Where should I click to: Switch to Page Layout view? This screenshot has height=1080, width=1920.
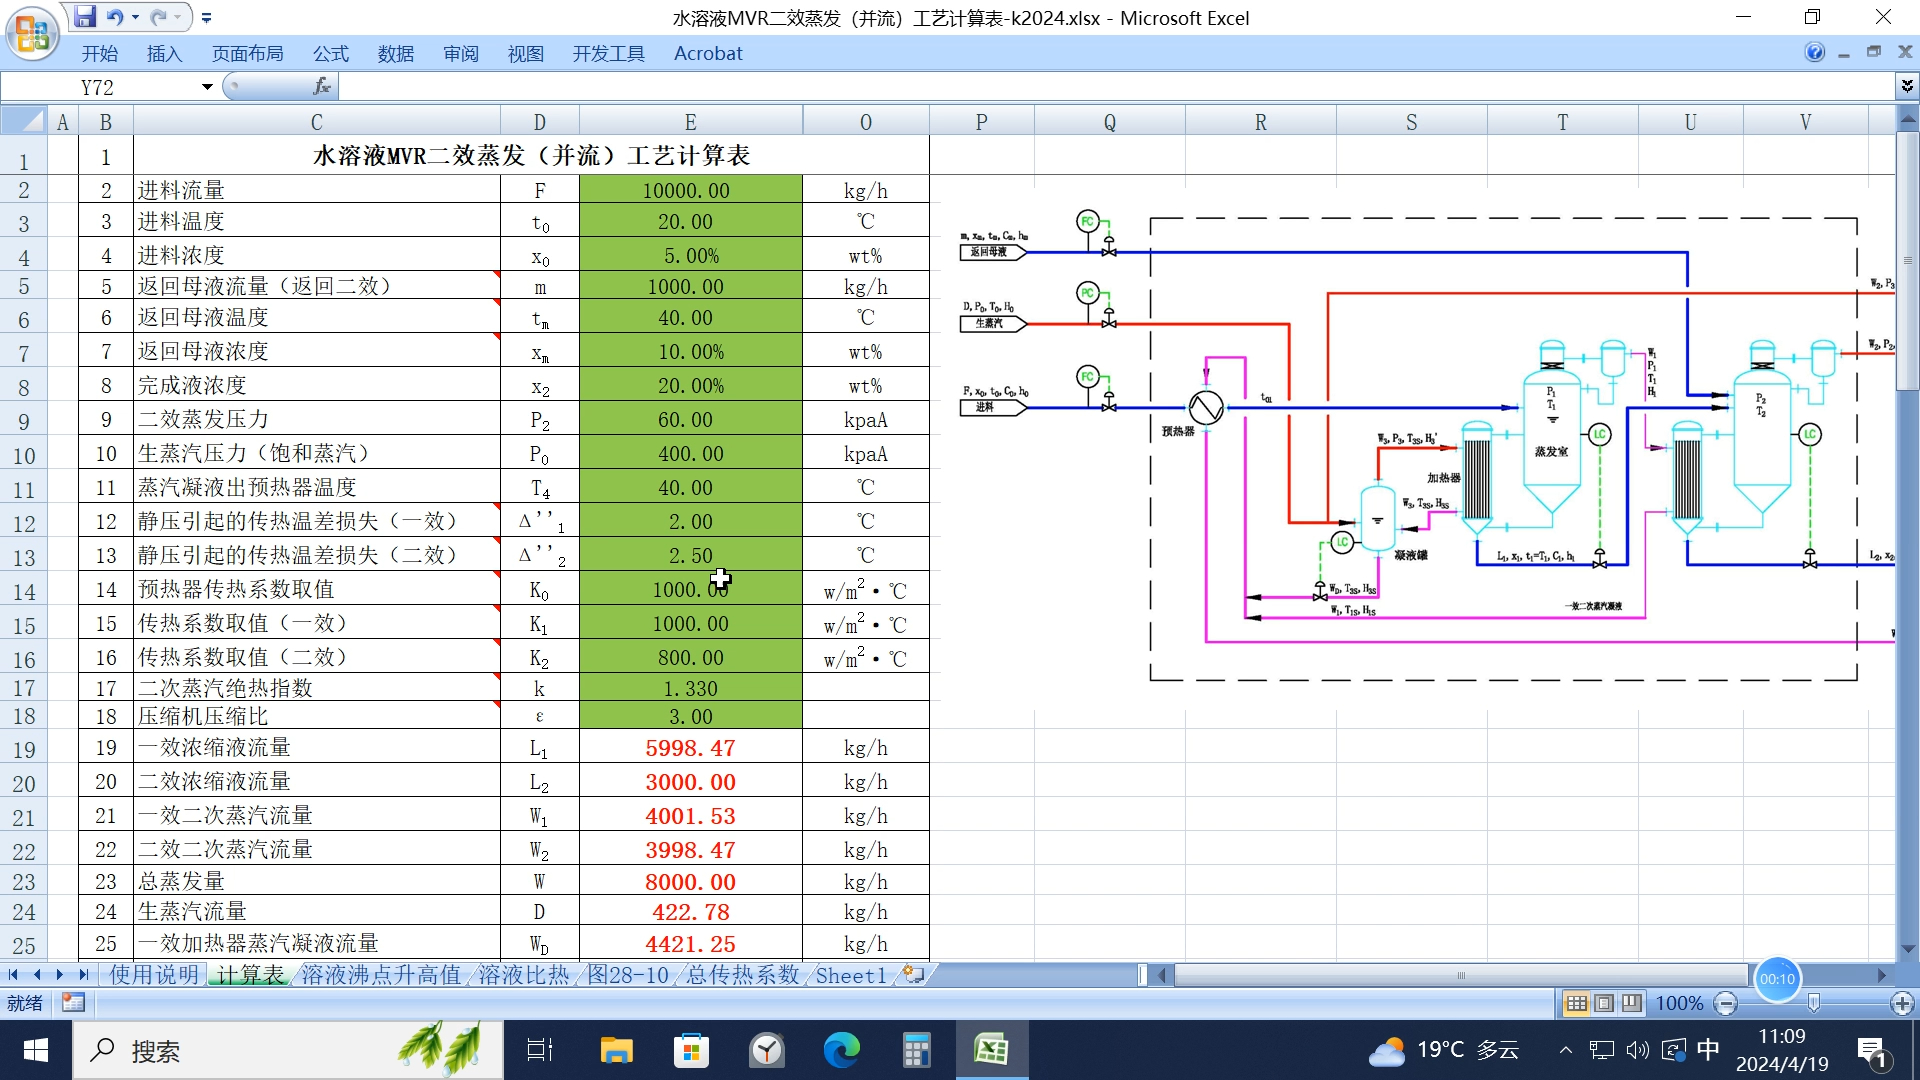pyautogui.click(x=1604, y=1003)
